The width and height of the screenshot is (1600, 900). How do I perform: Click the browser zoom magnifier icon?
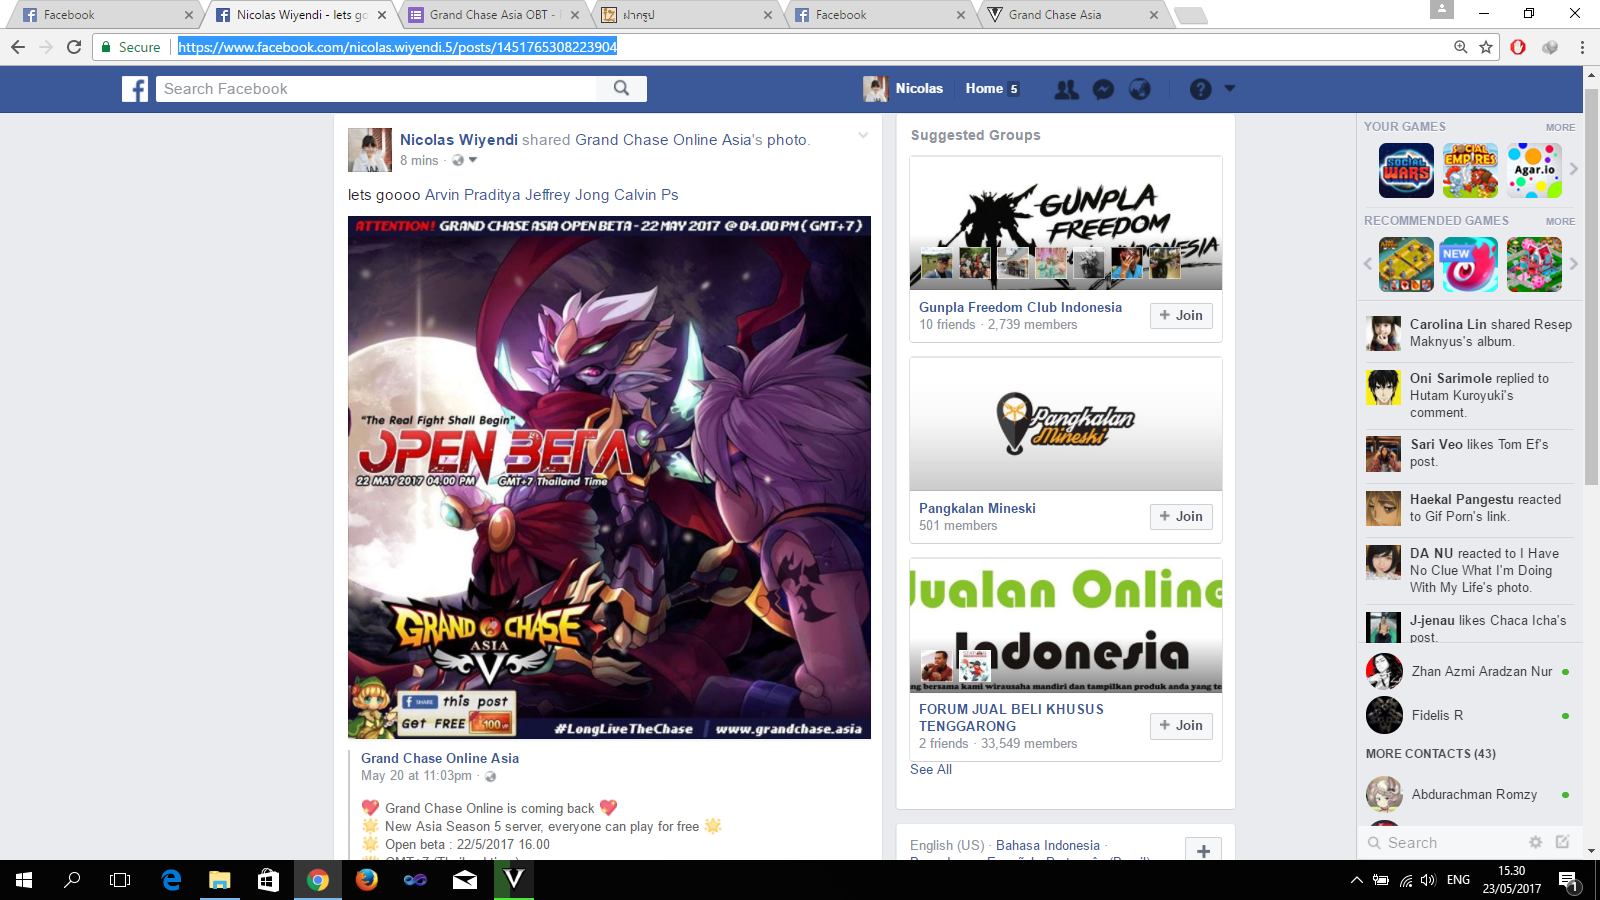tap(1461, 47)
